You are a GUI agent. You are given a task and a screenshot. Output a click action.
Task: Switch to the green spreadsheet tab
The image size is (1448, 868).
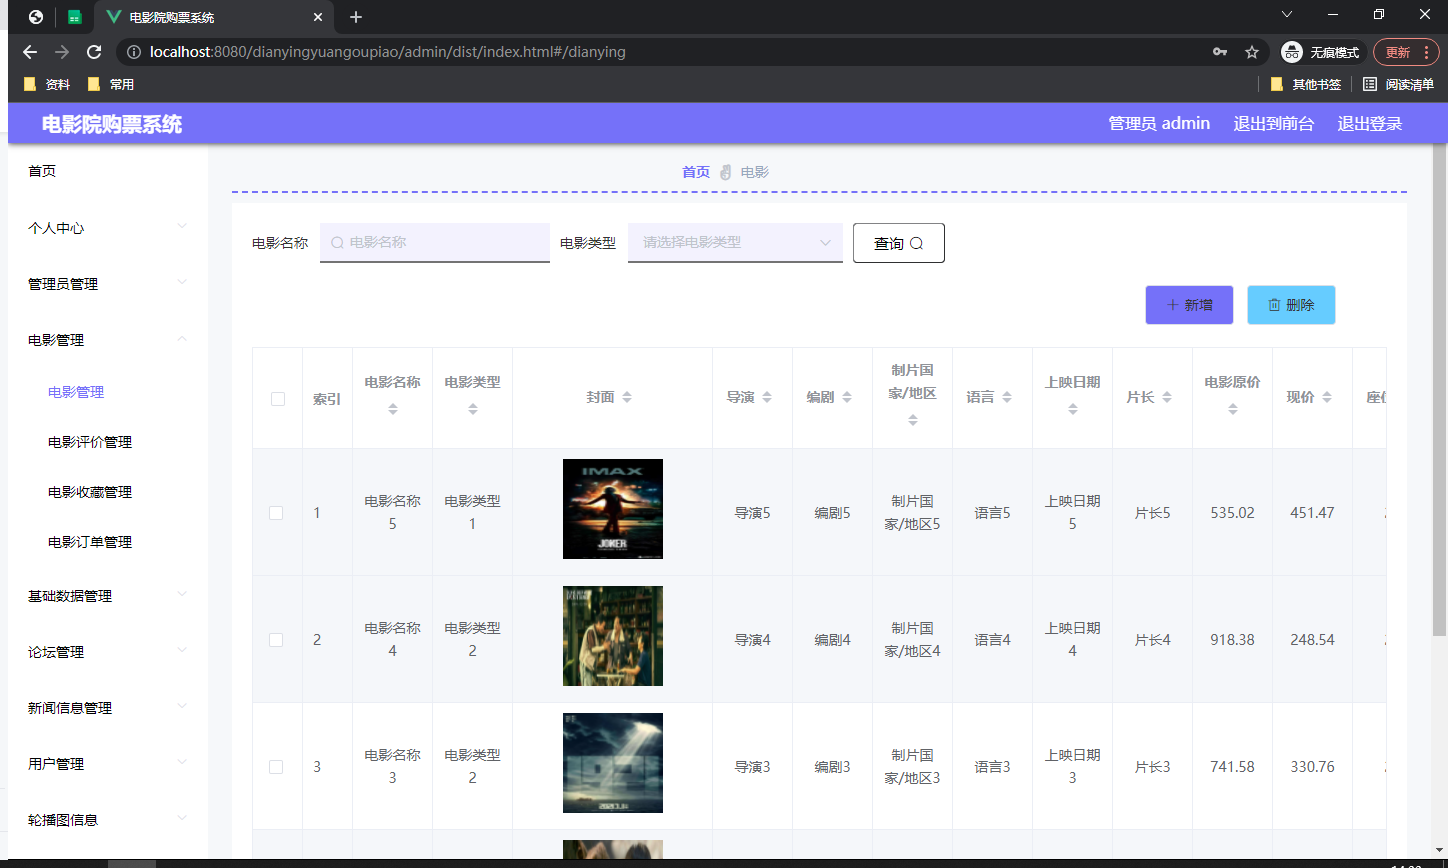(x=75, y=17)
